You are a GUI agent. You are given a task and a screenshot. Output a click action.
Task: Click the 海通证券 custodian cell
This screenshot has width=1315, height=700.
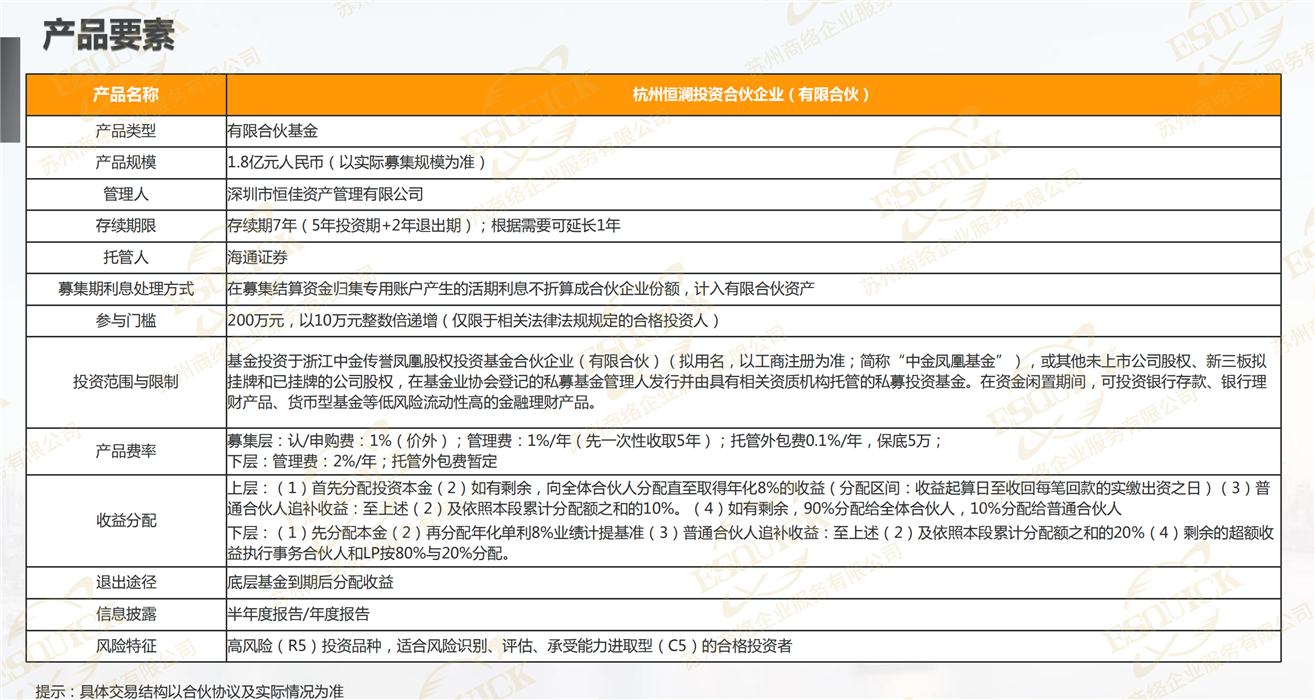(x=258, y=258)
